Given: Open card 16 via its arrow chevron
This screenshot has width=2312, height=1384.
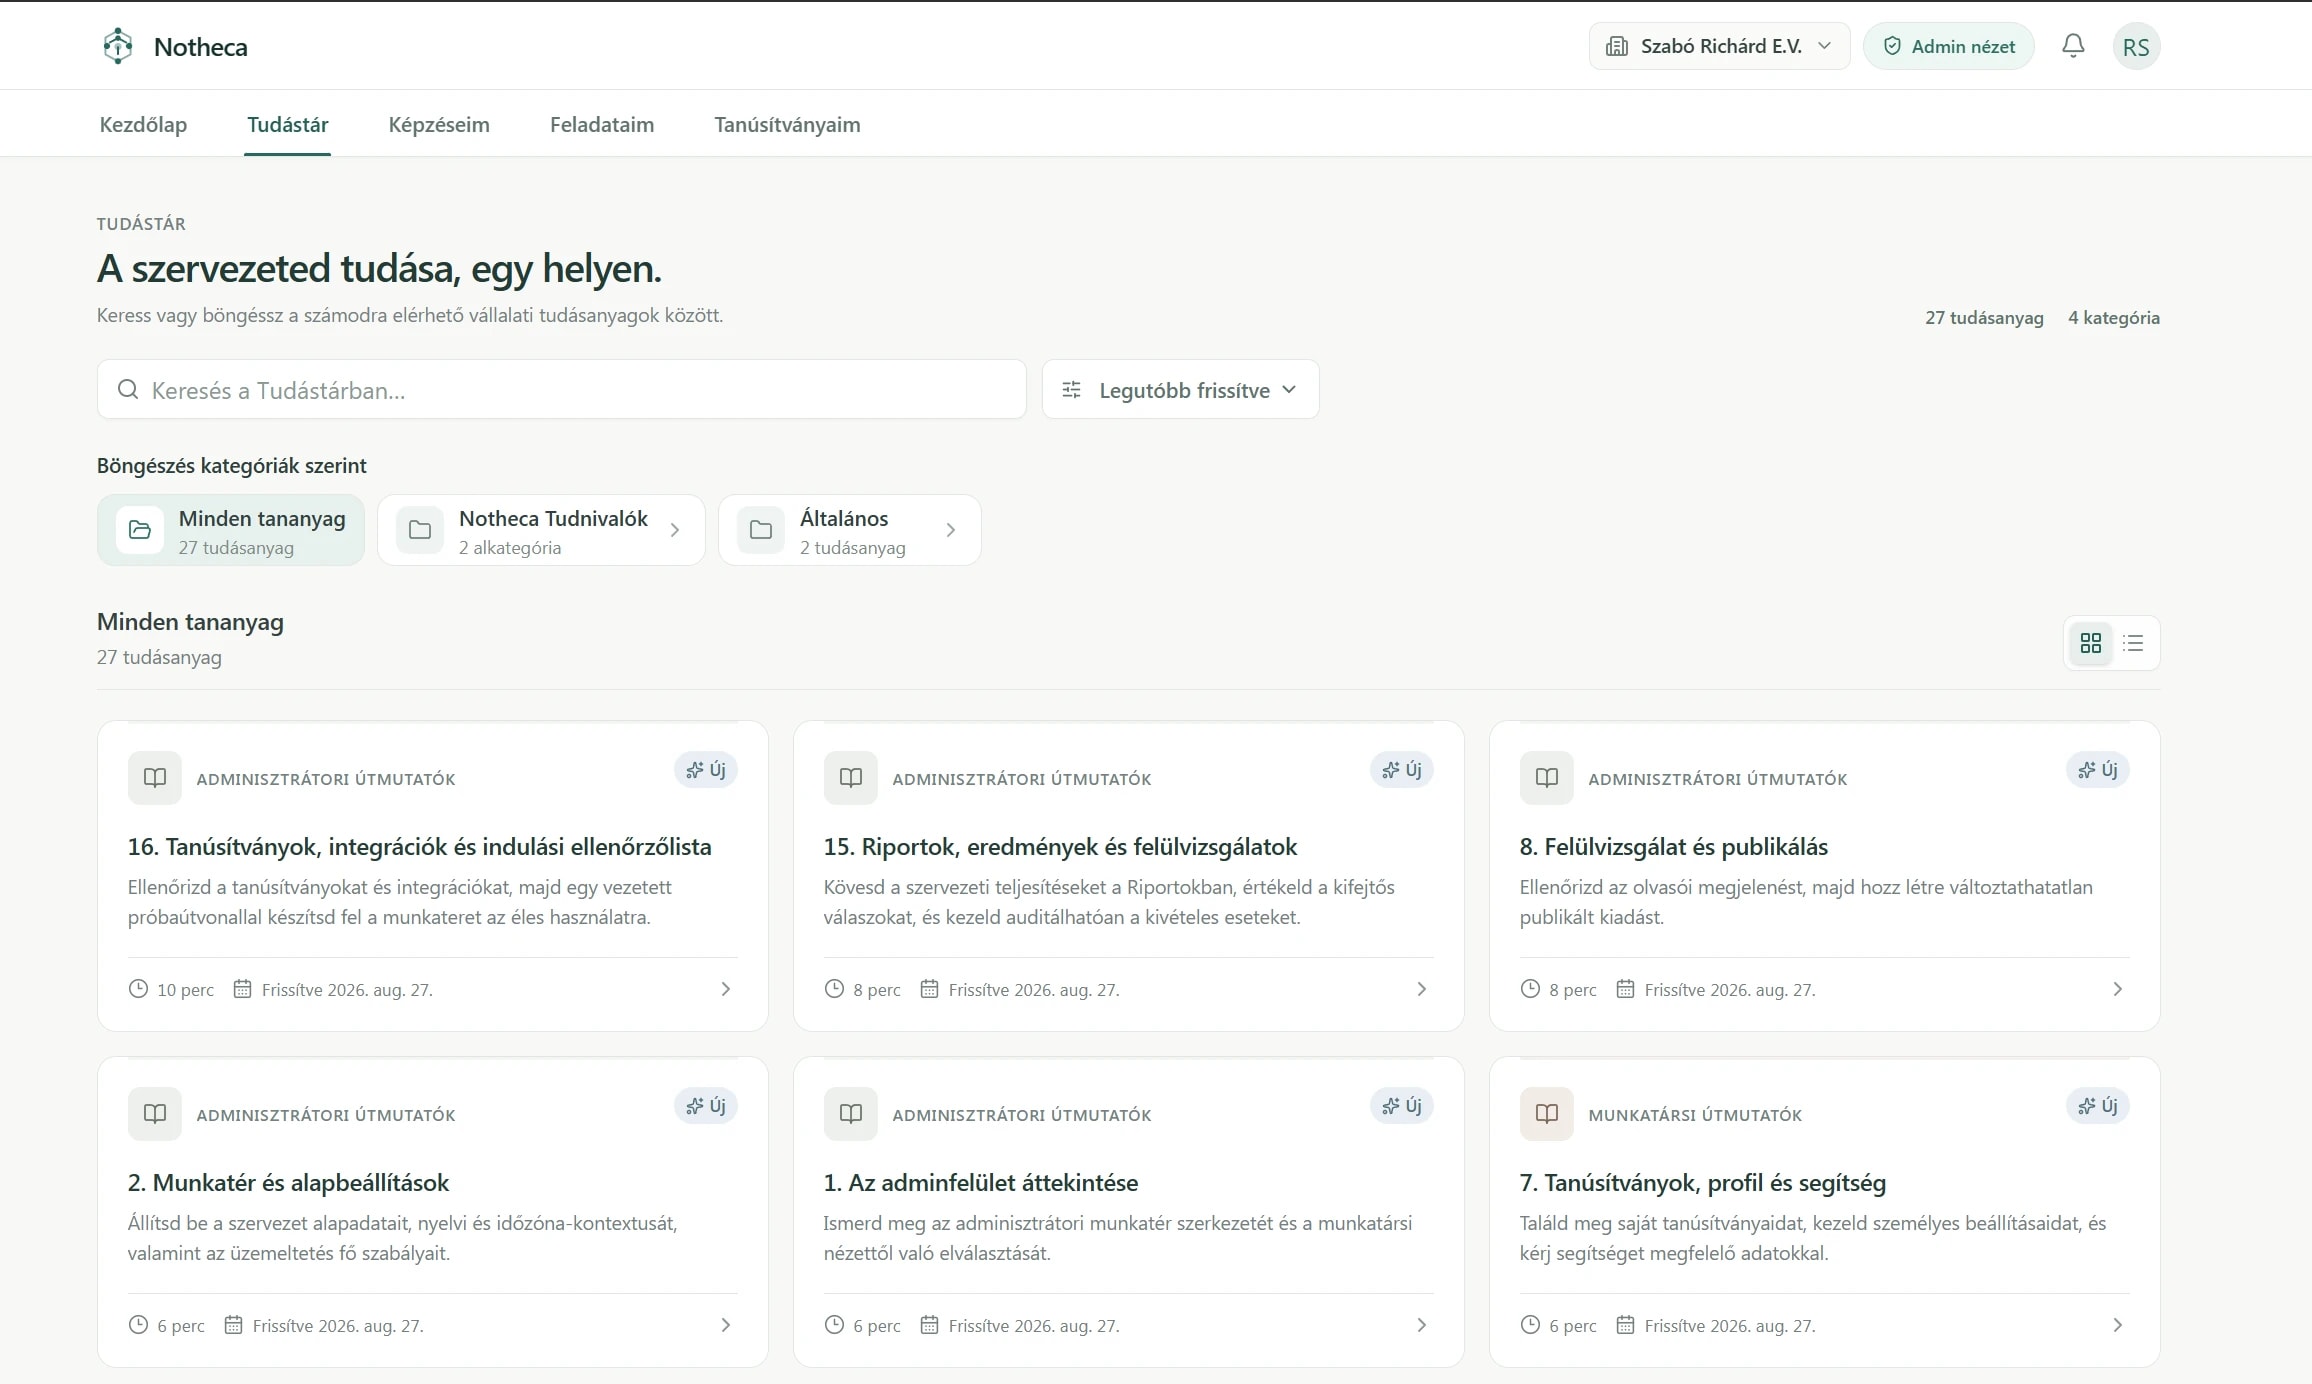Looking at the screenshot, I should [726, 989].
